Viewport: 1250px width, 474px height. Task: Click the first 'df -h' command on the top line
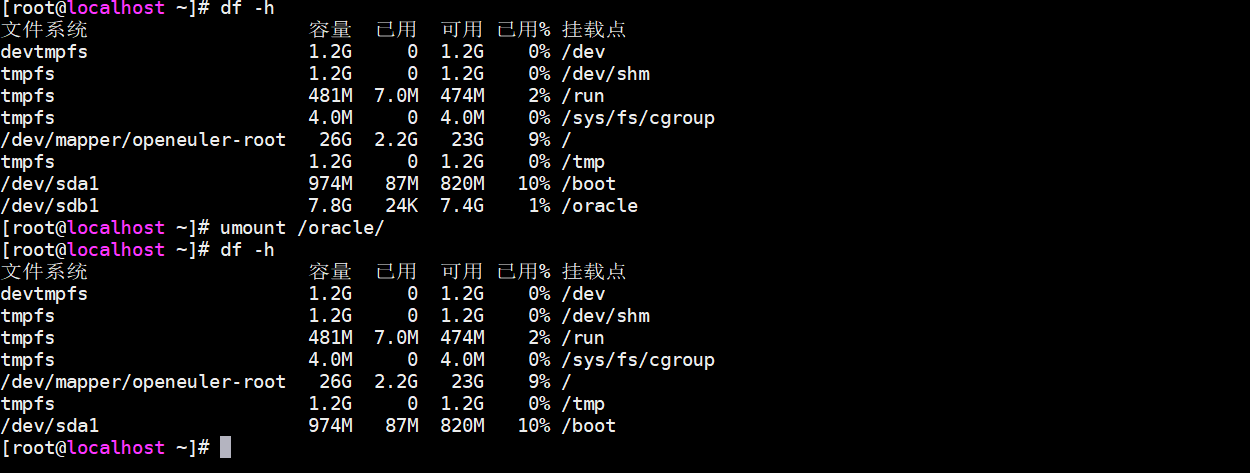[x=247, y=8]
